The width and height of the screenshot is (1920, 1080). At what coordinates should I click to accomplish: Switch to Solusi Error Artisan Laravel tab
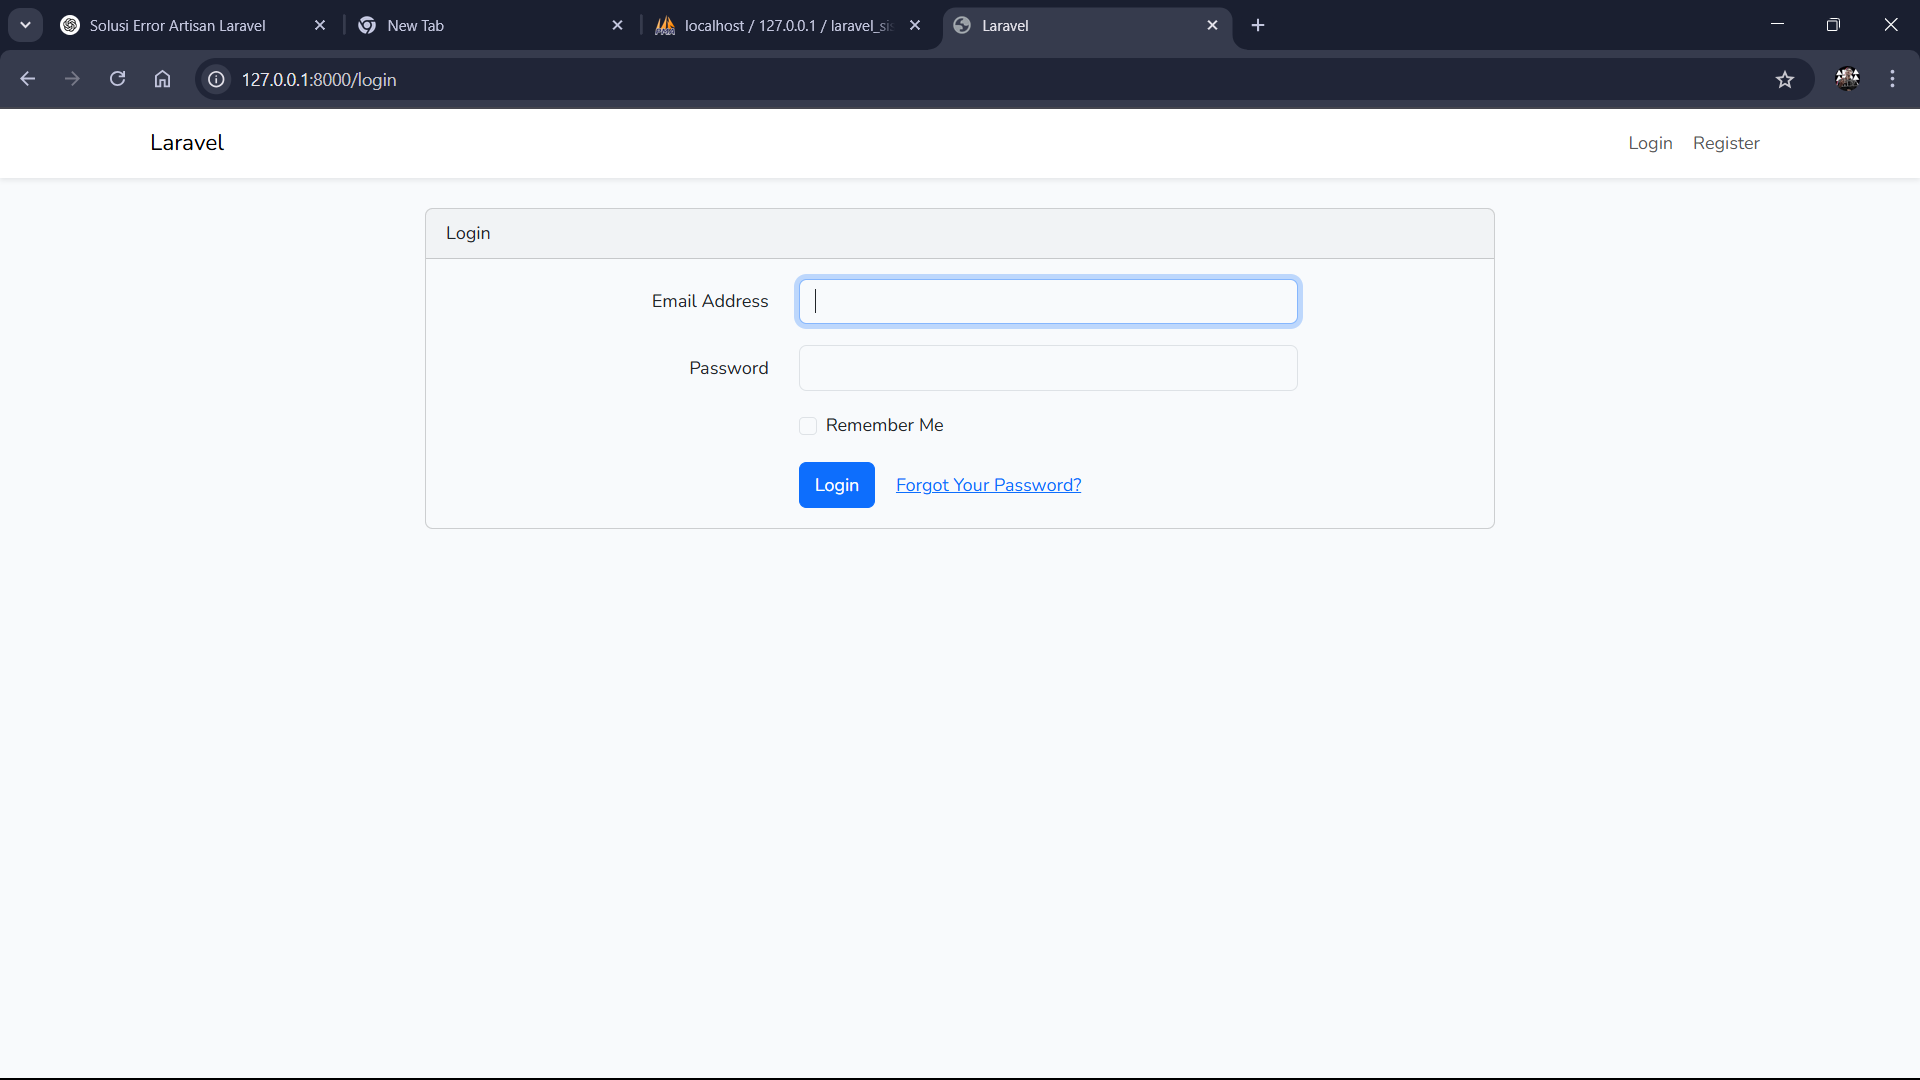click(178, 25)
